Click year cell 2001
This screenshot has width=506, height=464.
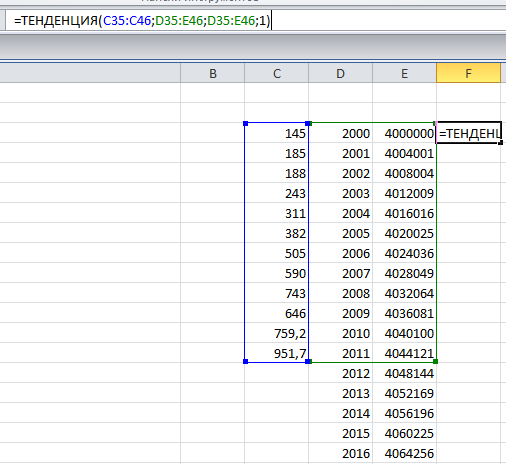click(x=340, y=153)
